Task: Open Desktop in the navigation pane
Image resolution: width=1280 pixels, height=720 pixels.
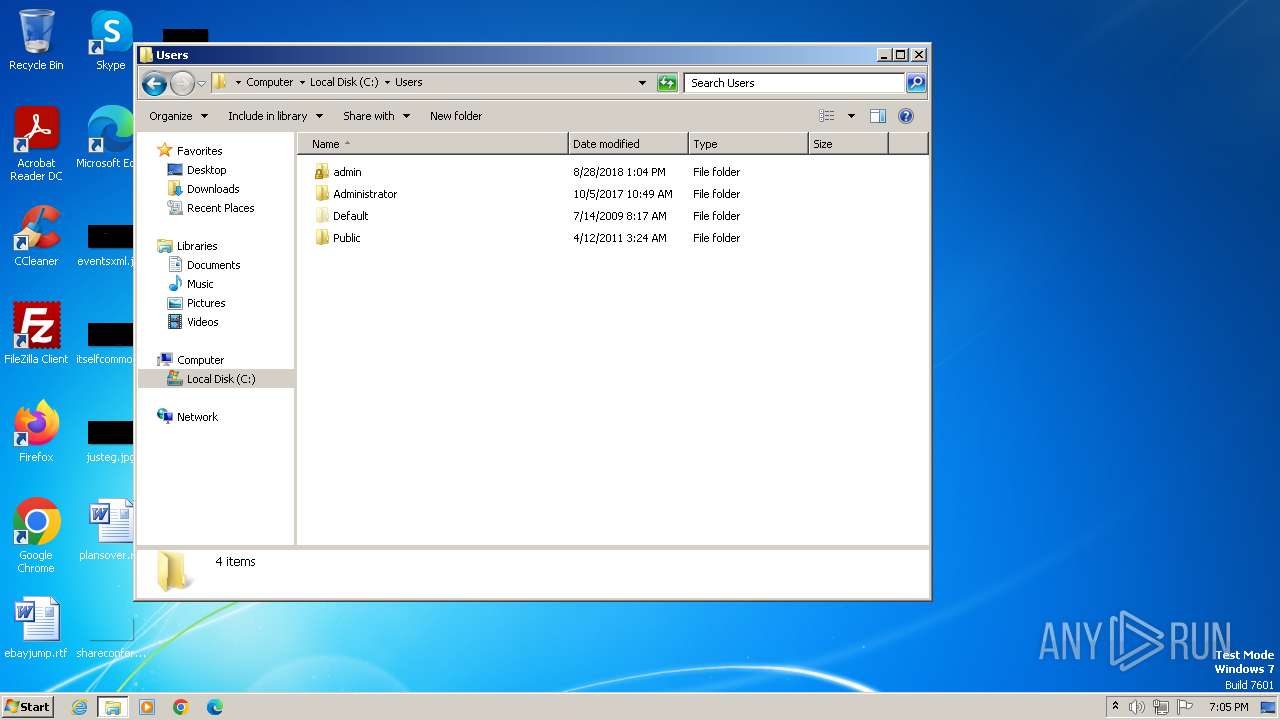Action: coord(206,170)
